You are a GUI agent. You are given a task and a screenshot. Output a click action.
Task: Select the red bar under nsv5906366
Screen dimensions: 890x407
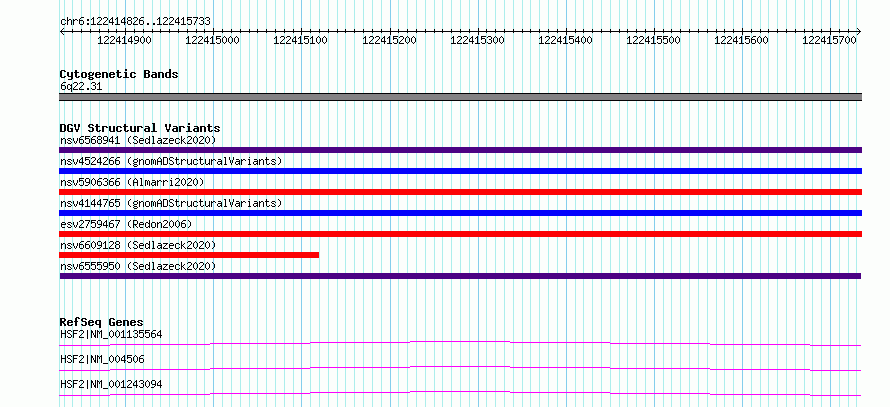coord(460,192)
